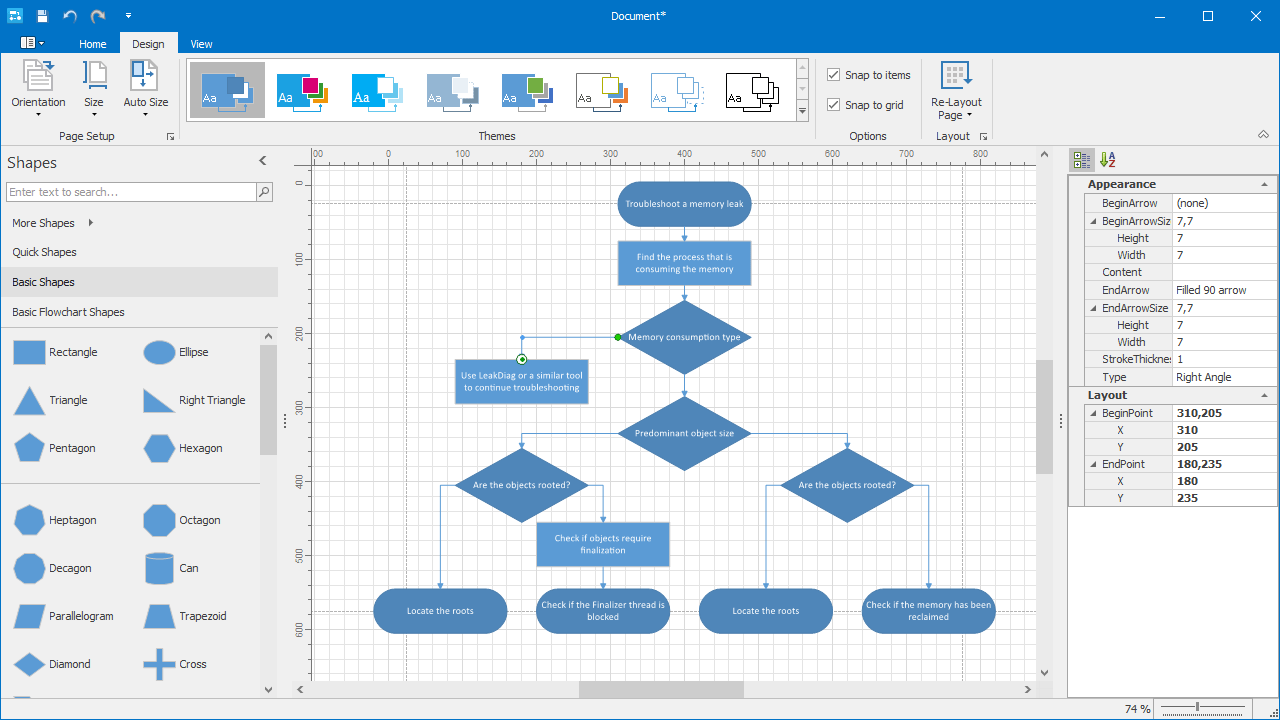Apply the theme with green accent

coord(527,91)
